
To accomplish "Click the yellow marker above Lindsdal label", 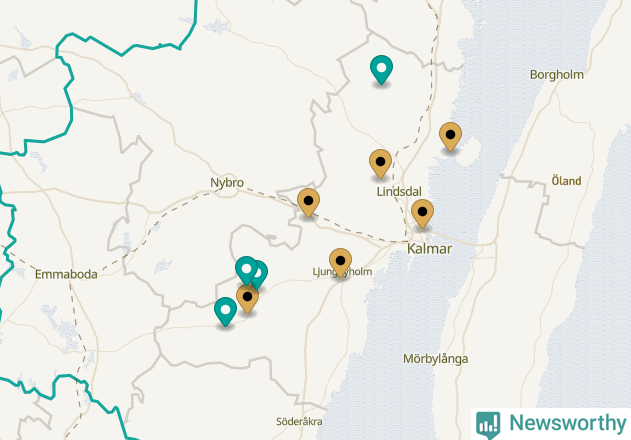I will [x=380, y=164].
